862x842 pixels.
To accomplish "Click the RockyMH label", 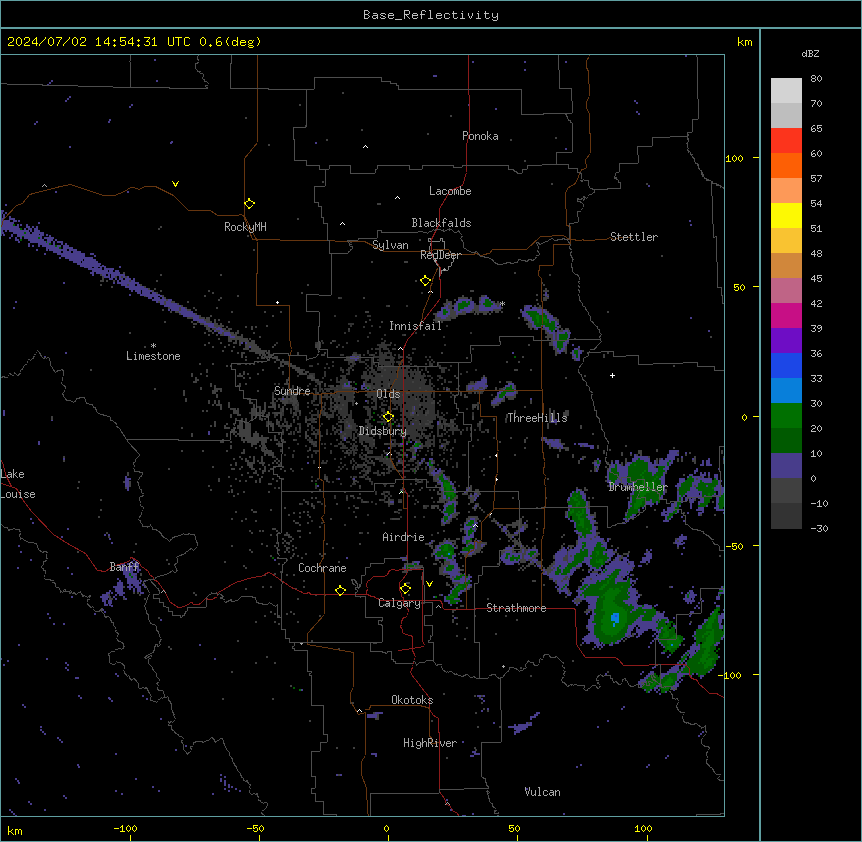I will [x=245, y=227].
